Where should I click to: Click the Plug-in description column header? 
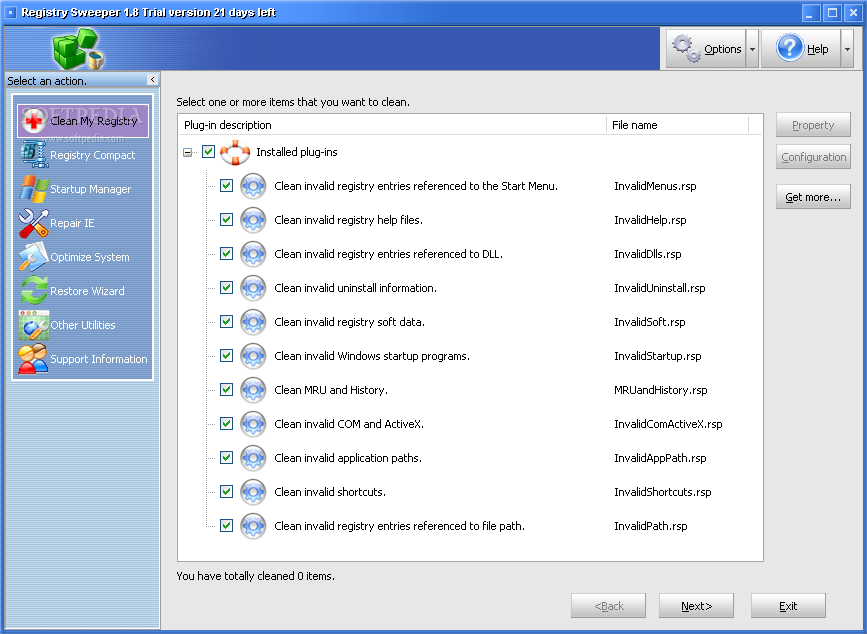tap(393, 125)
